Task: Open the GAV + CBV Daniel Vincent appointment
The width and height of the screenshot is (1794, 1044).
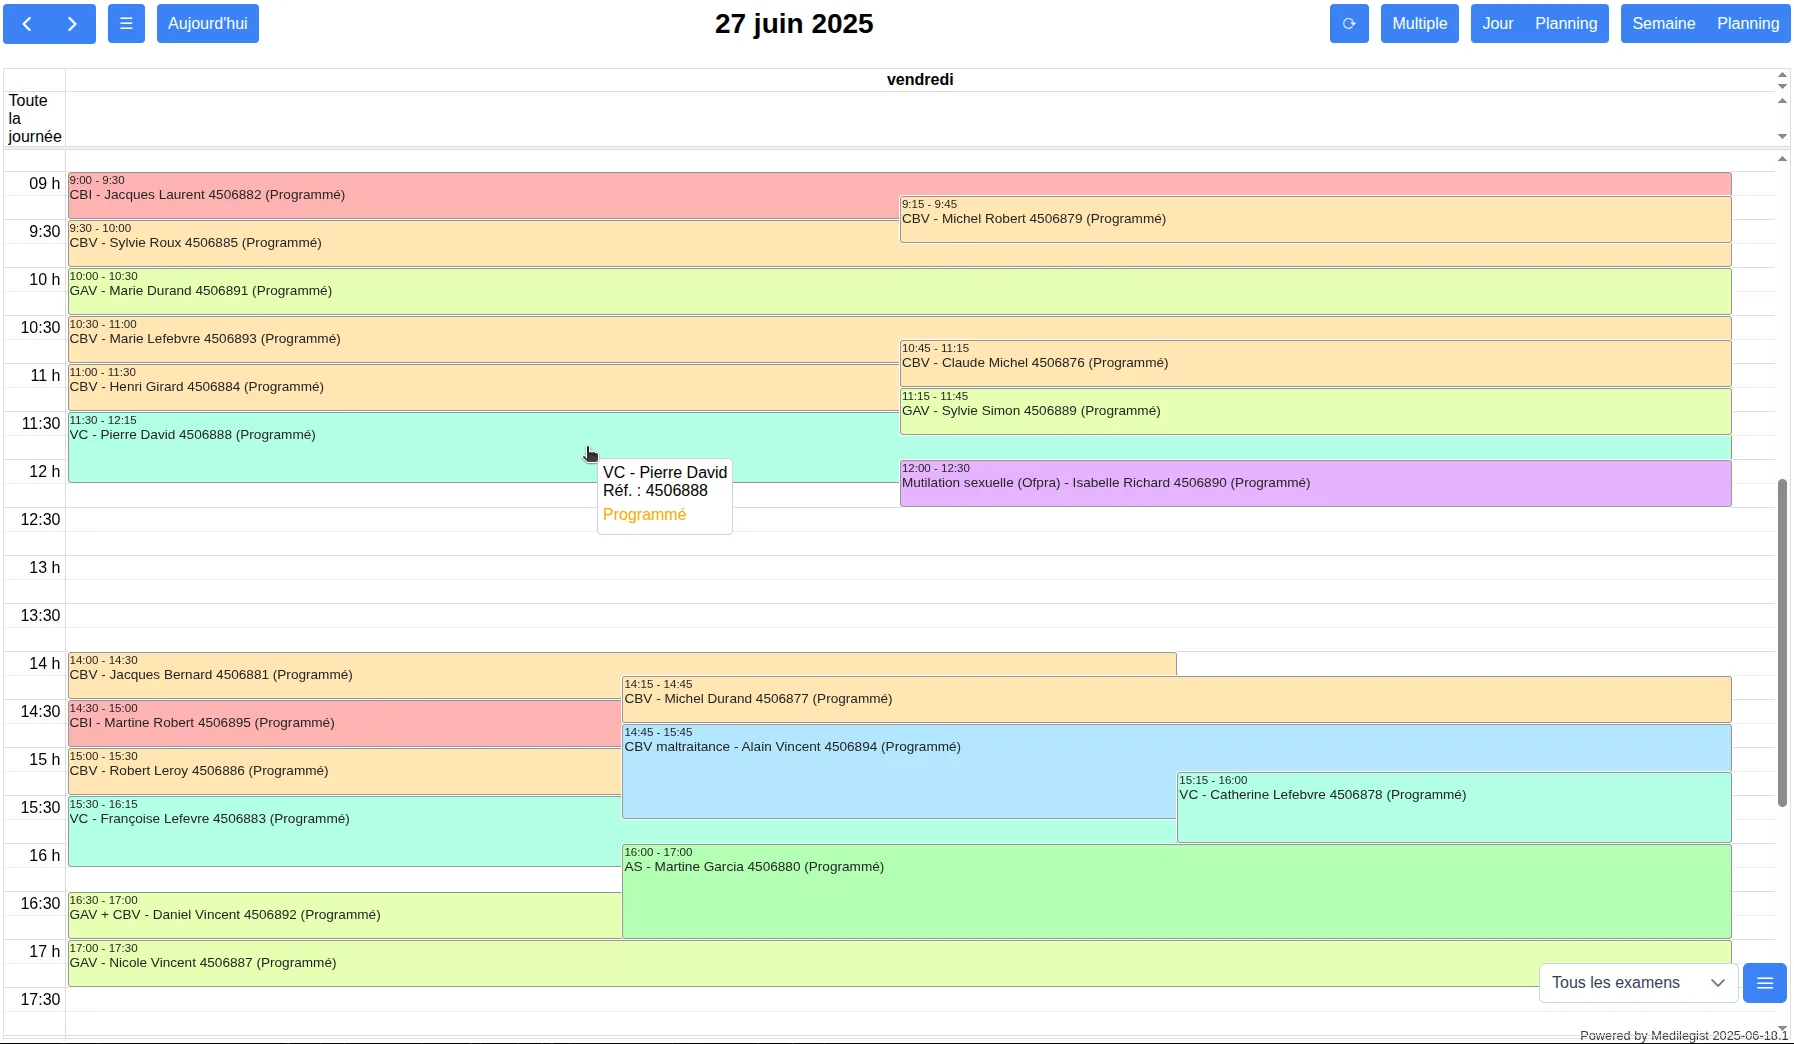Action: (x=345, y=915)
